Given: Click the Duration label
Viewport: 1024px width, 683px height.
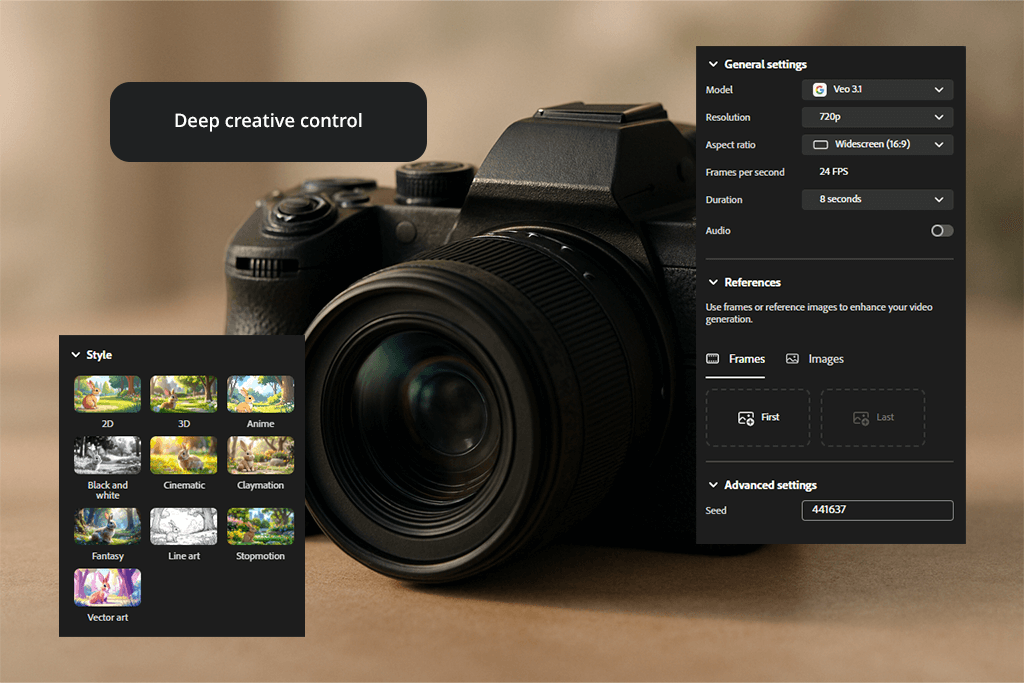Looking at the screenshot, I should point(724,200).
